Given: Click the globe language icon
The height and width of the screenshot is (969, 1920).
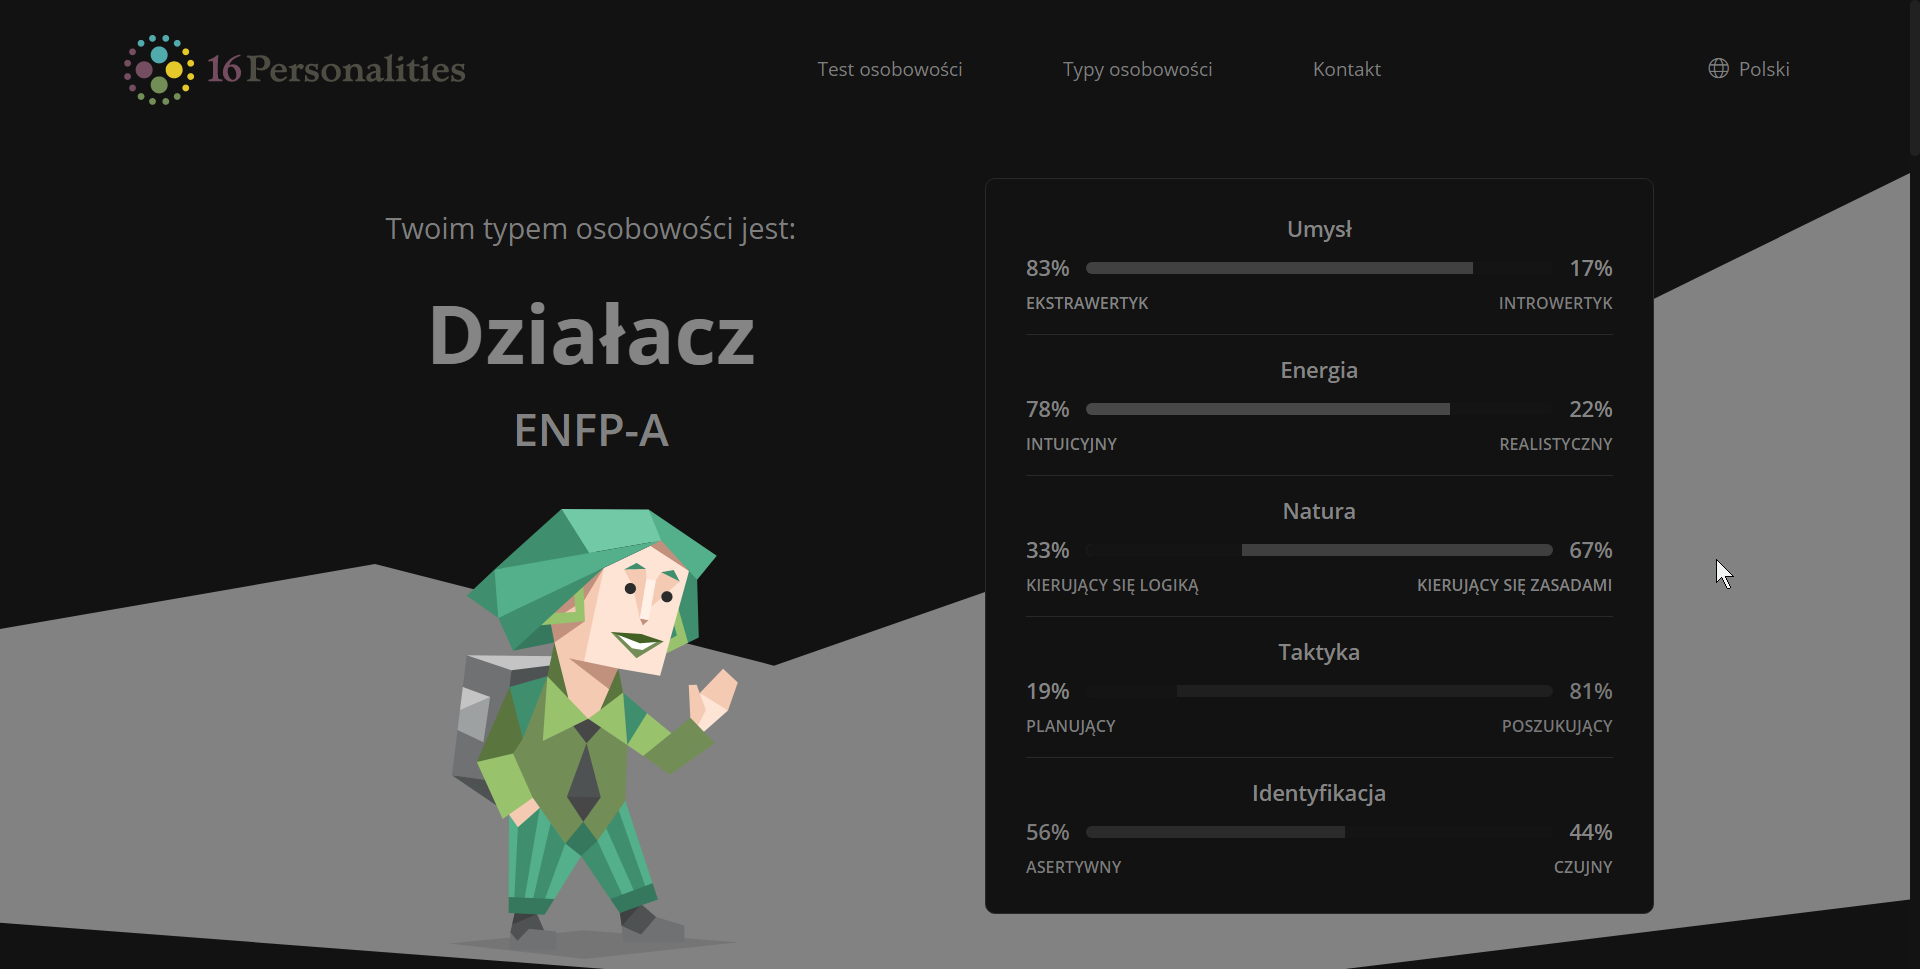Looking at the screenshot, I should tap(1718, 69).
